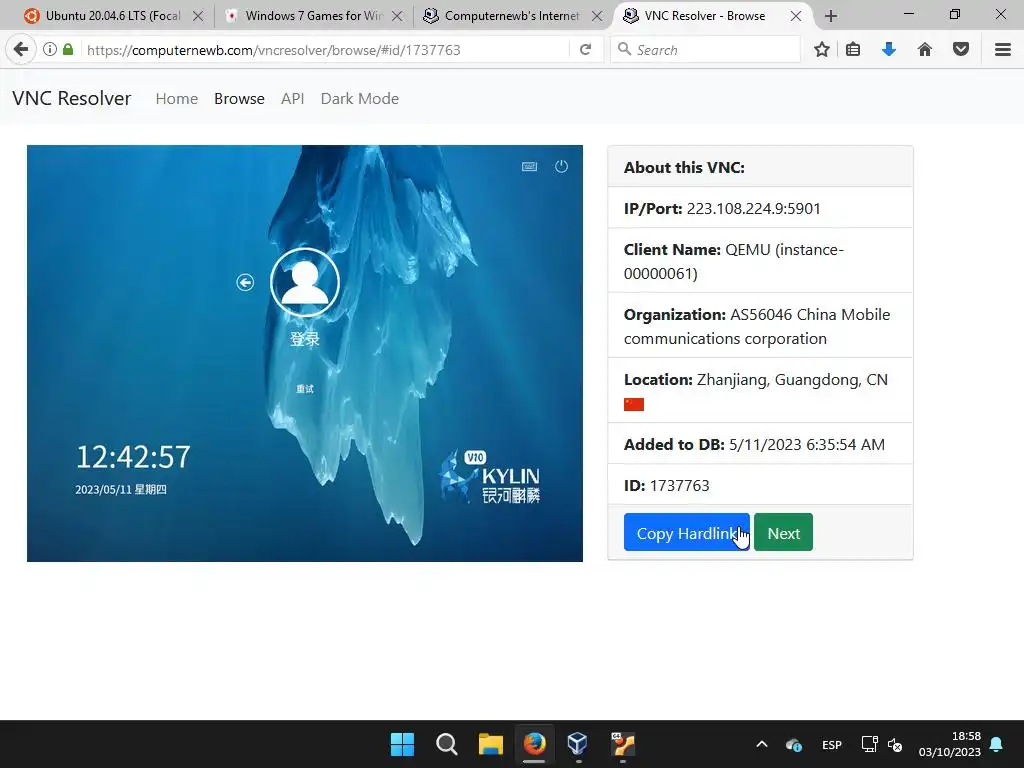
Task: Open site information icon in address bar
Action: [50, 50]
